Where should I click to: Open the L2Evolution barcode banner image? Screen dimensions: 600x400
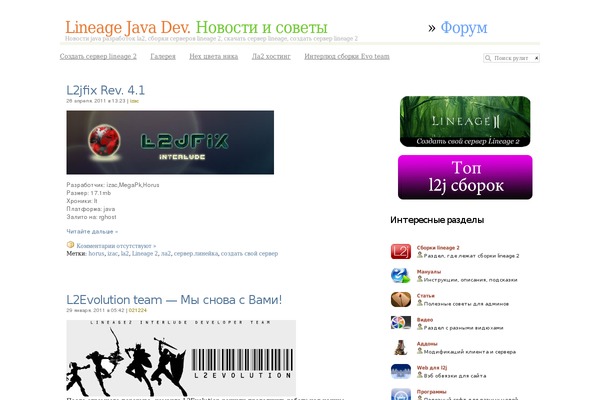(x=181, y=358)
